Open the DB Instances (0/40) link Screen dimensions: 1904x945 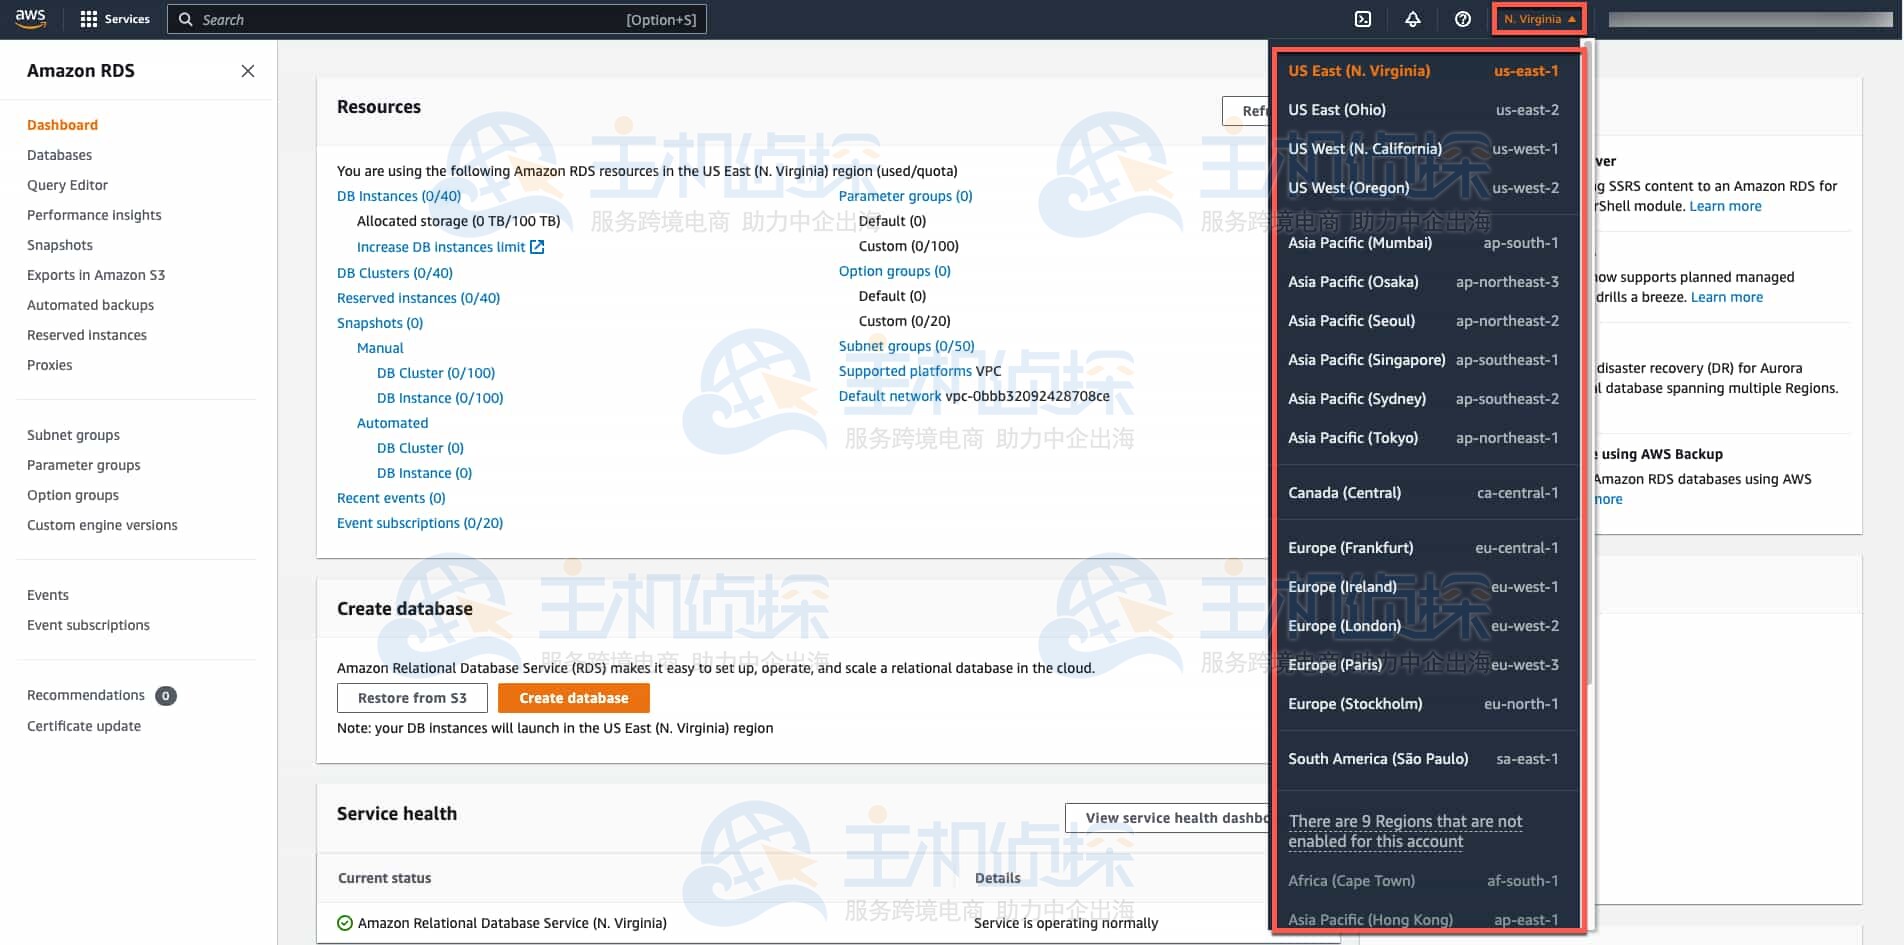[x=398, y=196]
